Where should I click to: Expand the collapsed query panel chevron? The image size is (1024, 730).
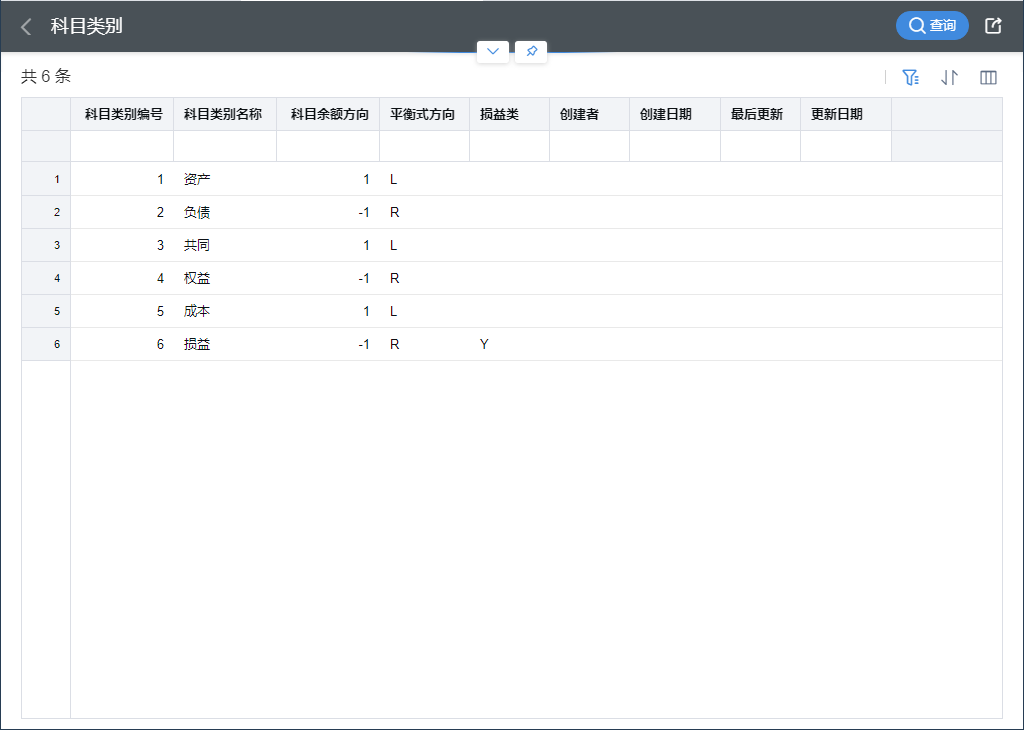click(x=493, y=52)
